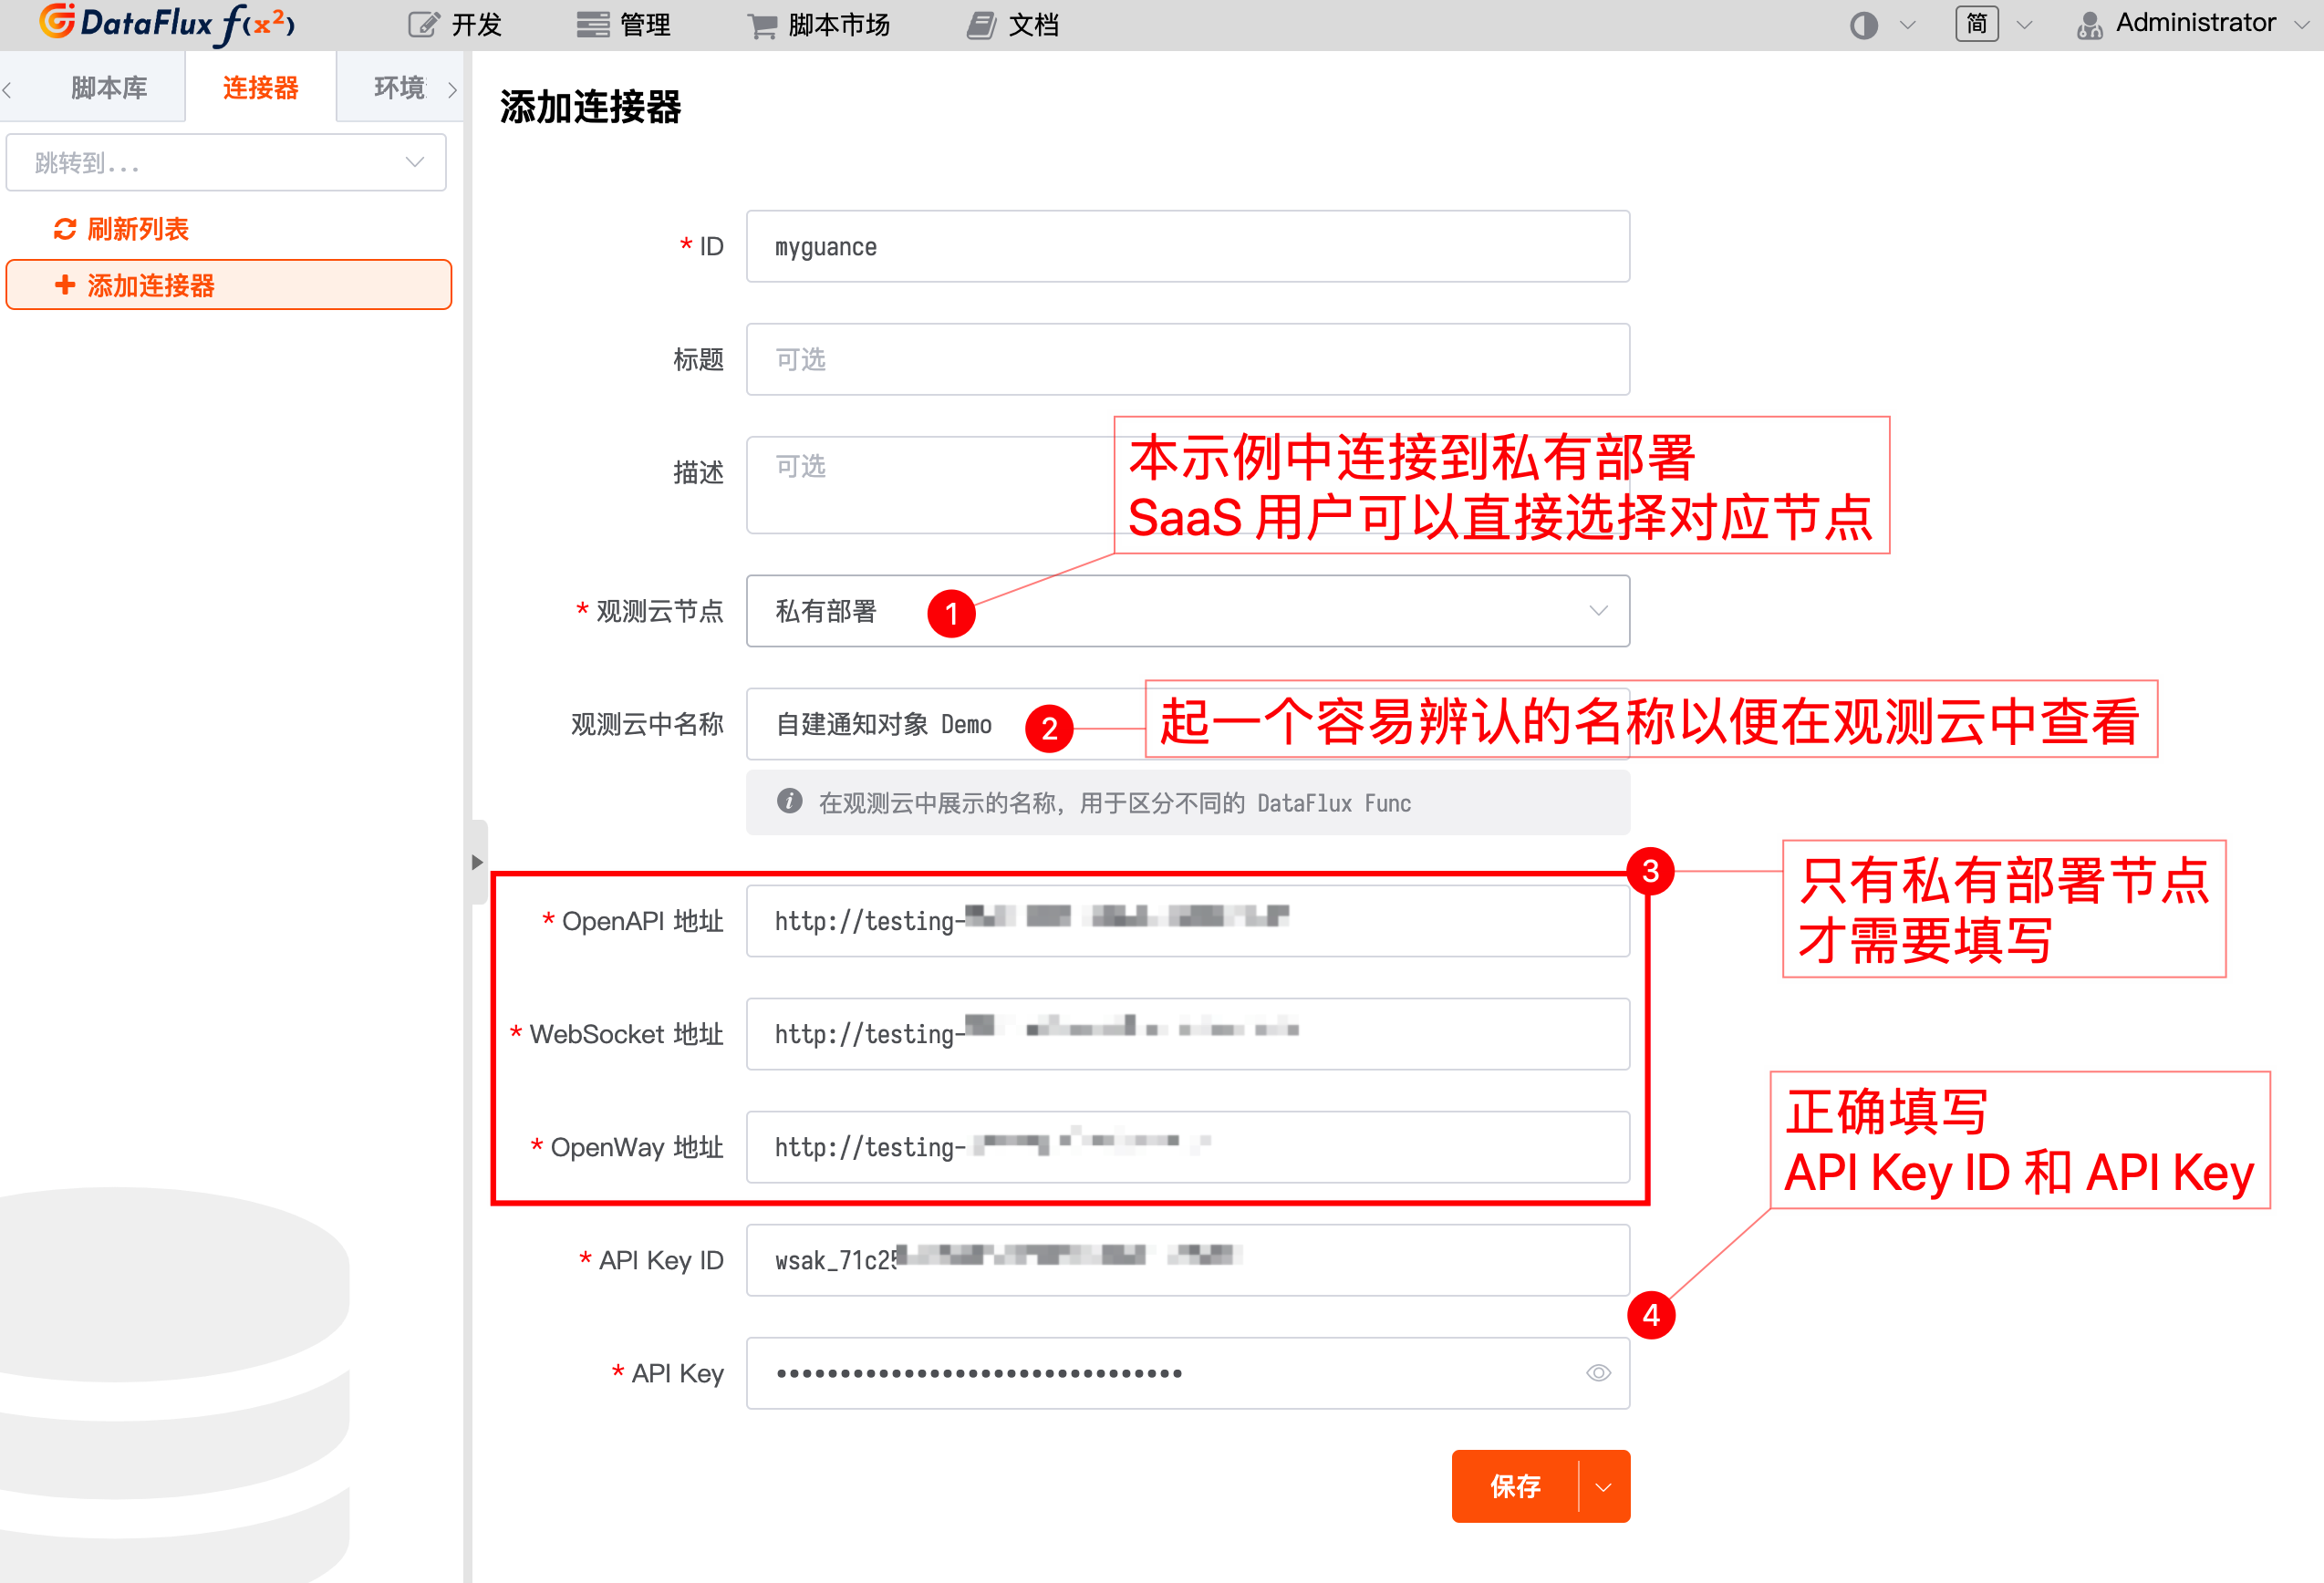The image size is (2324, 1583).
Task: Click the theme contrast icon
Action: (1863, 25)
